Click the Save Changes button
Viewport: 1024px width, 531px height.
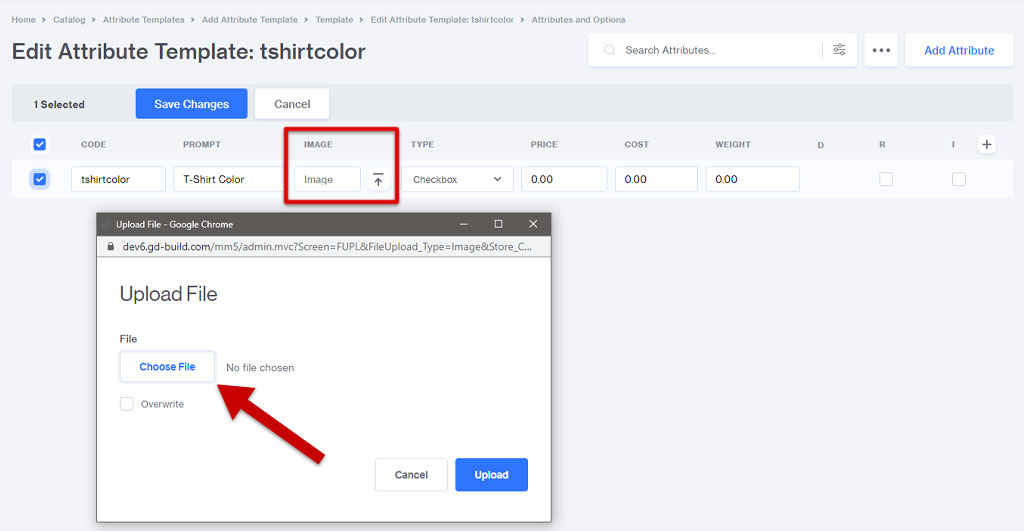191,104
